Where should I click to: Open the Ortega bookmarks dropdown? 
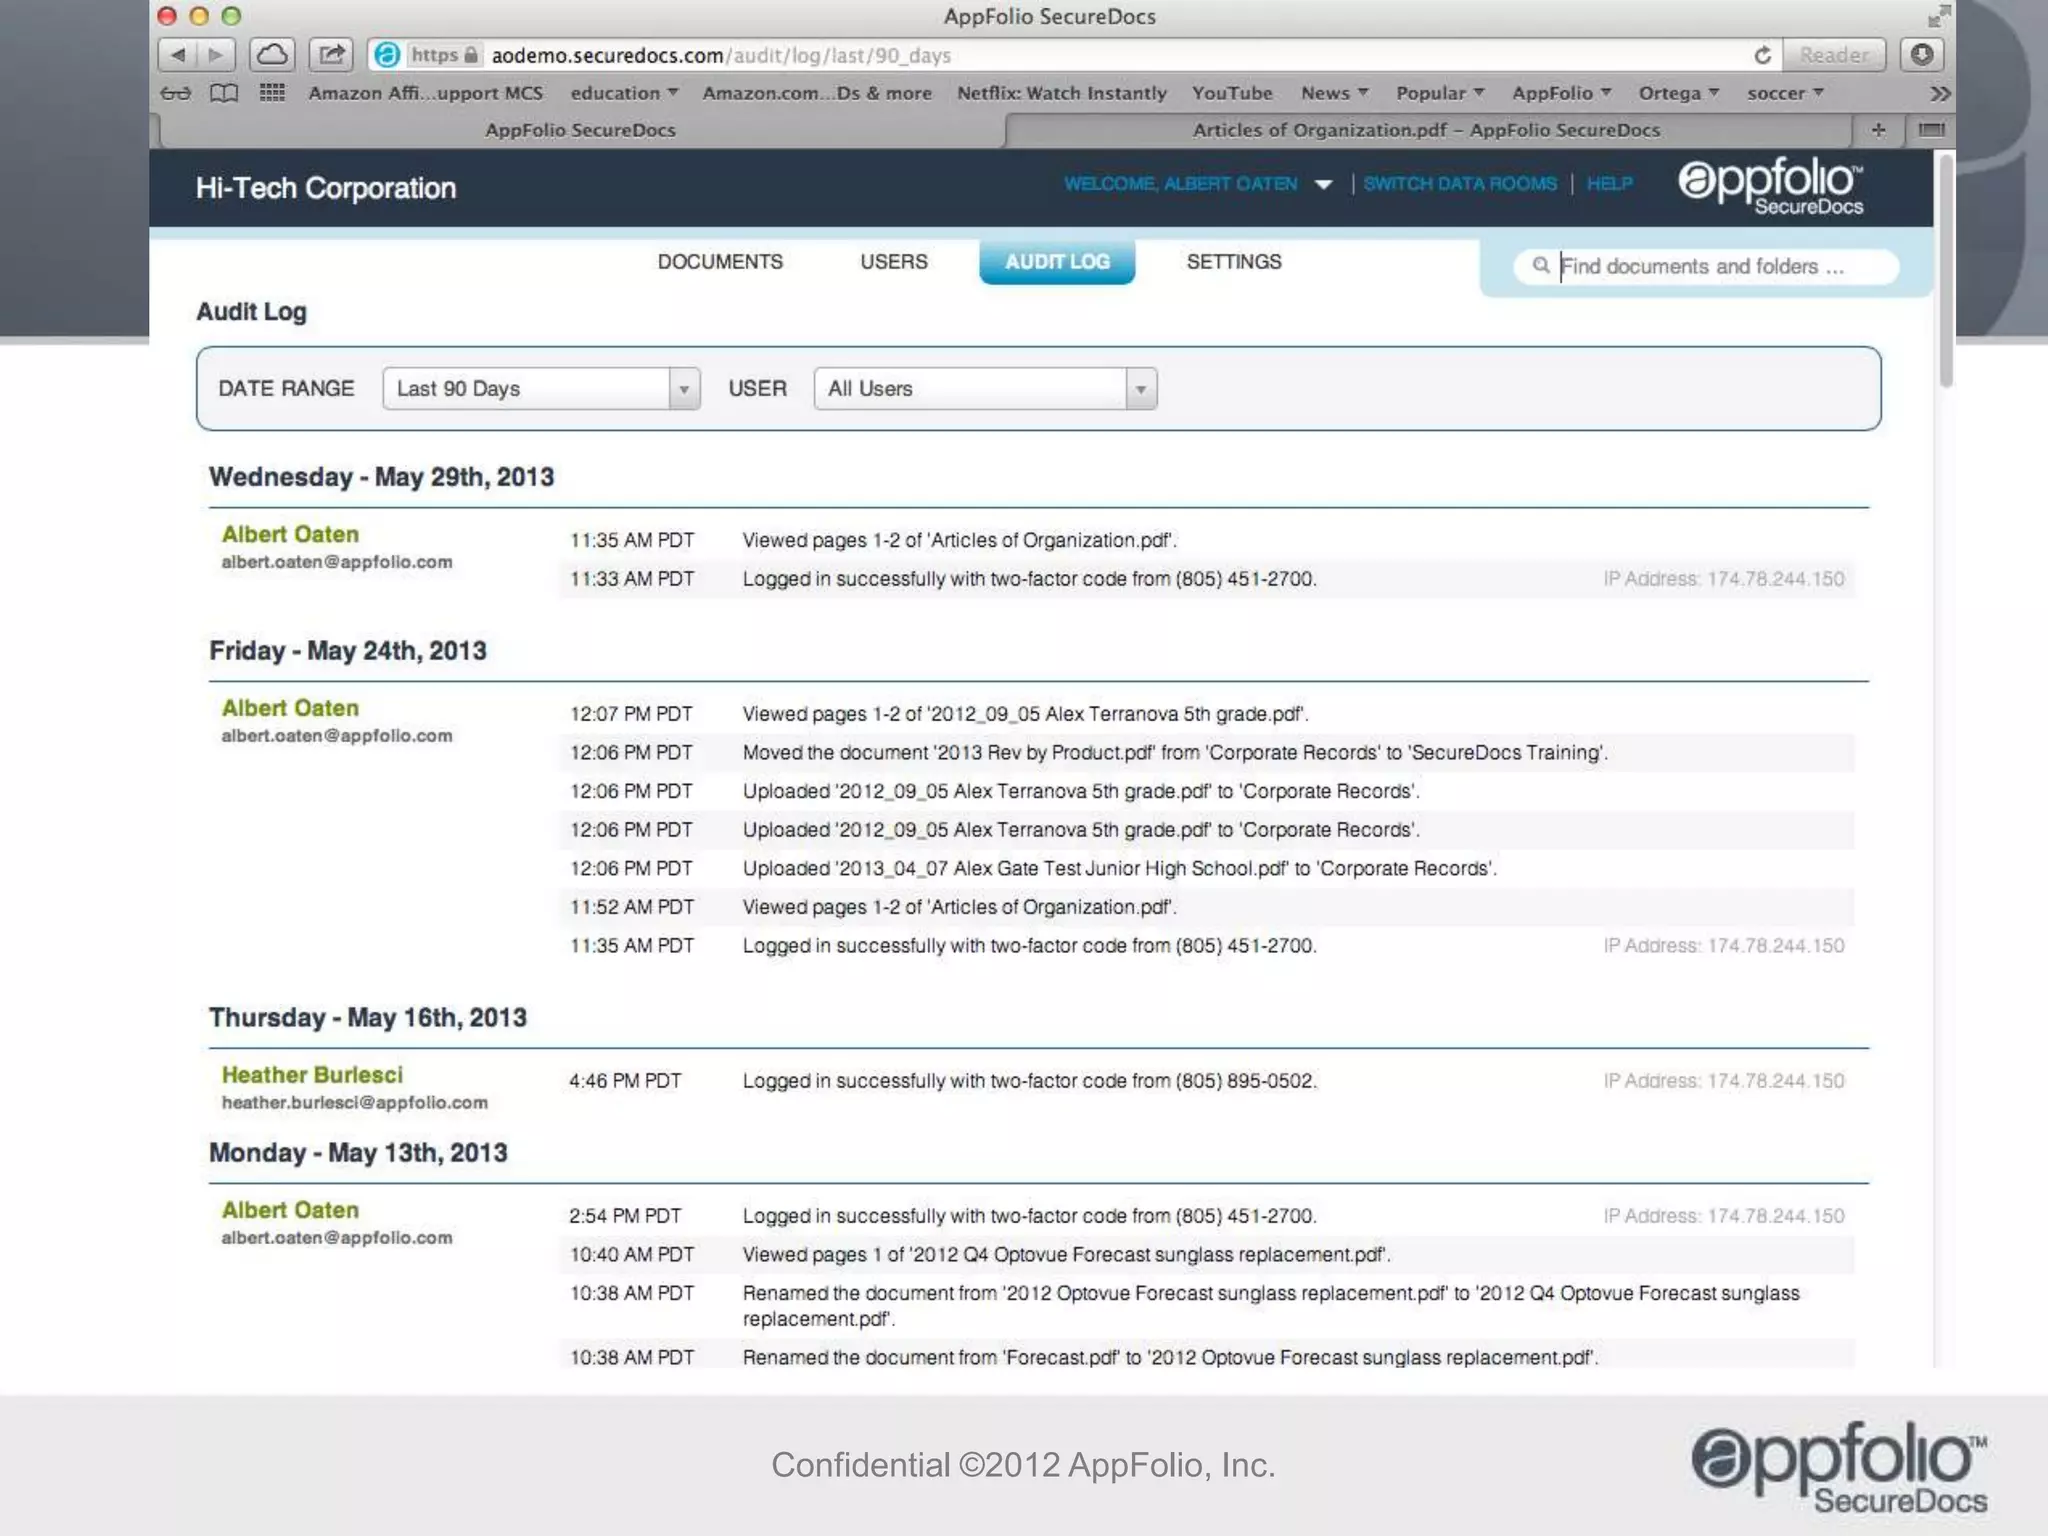[x=1678, y=93]
